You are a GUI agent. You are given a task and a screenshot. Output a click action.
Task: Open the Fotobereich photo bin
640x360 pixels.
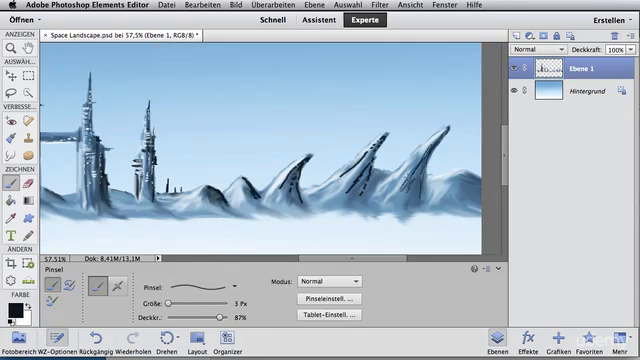click(x=19, y=342)
